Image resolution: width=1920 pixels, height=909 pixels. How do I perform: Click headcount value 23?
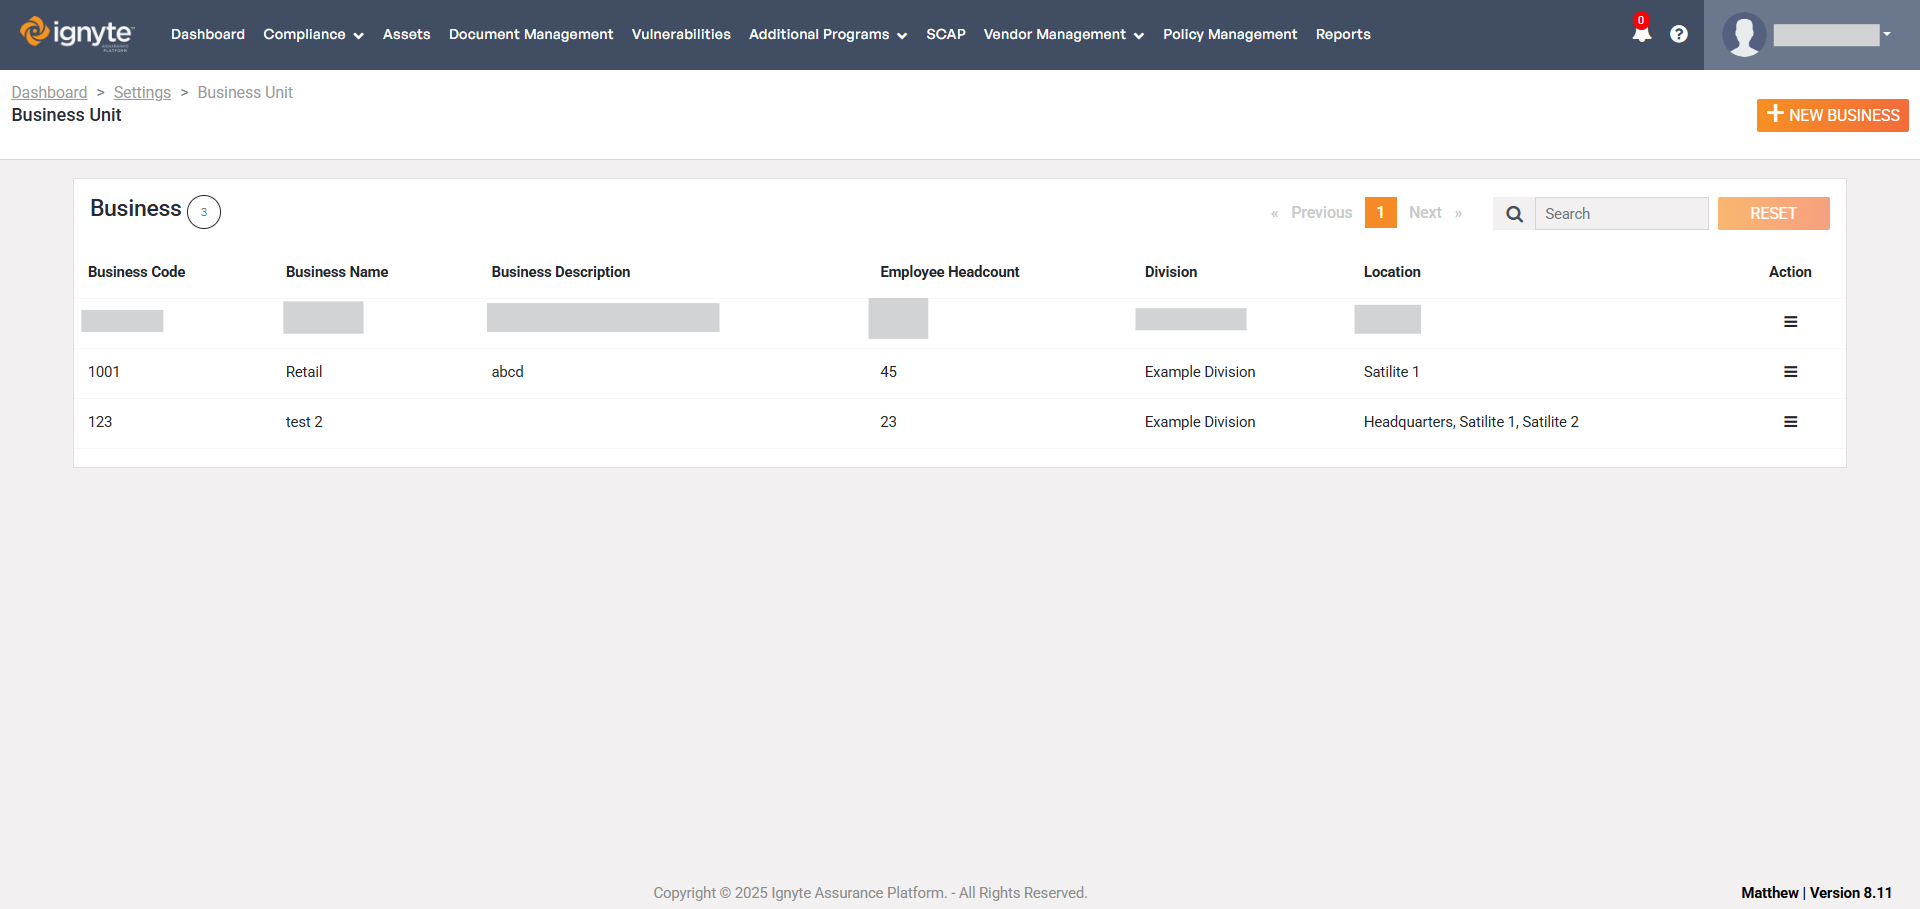point(889,422)
